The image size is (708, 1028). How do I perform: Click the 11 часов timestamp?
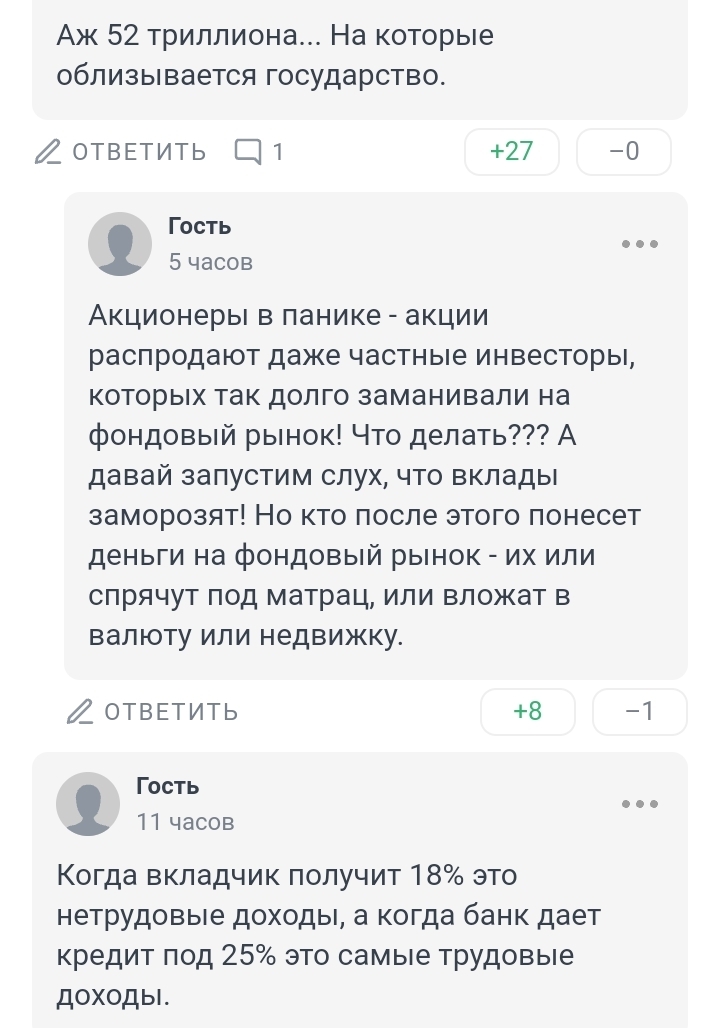coord(185,822)
